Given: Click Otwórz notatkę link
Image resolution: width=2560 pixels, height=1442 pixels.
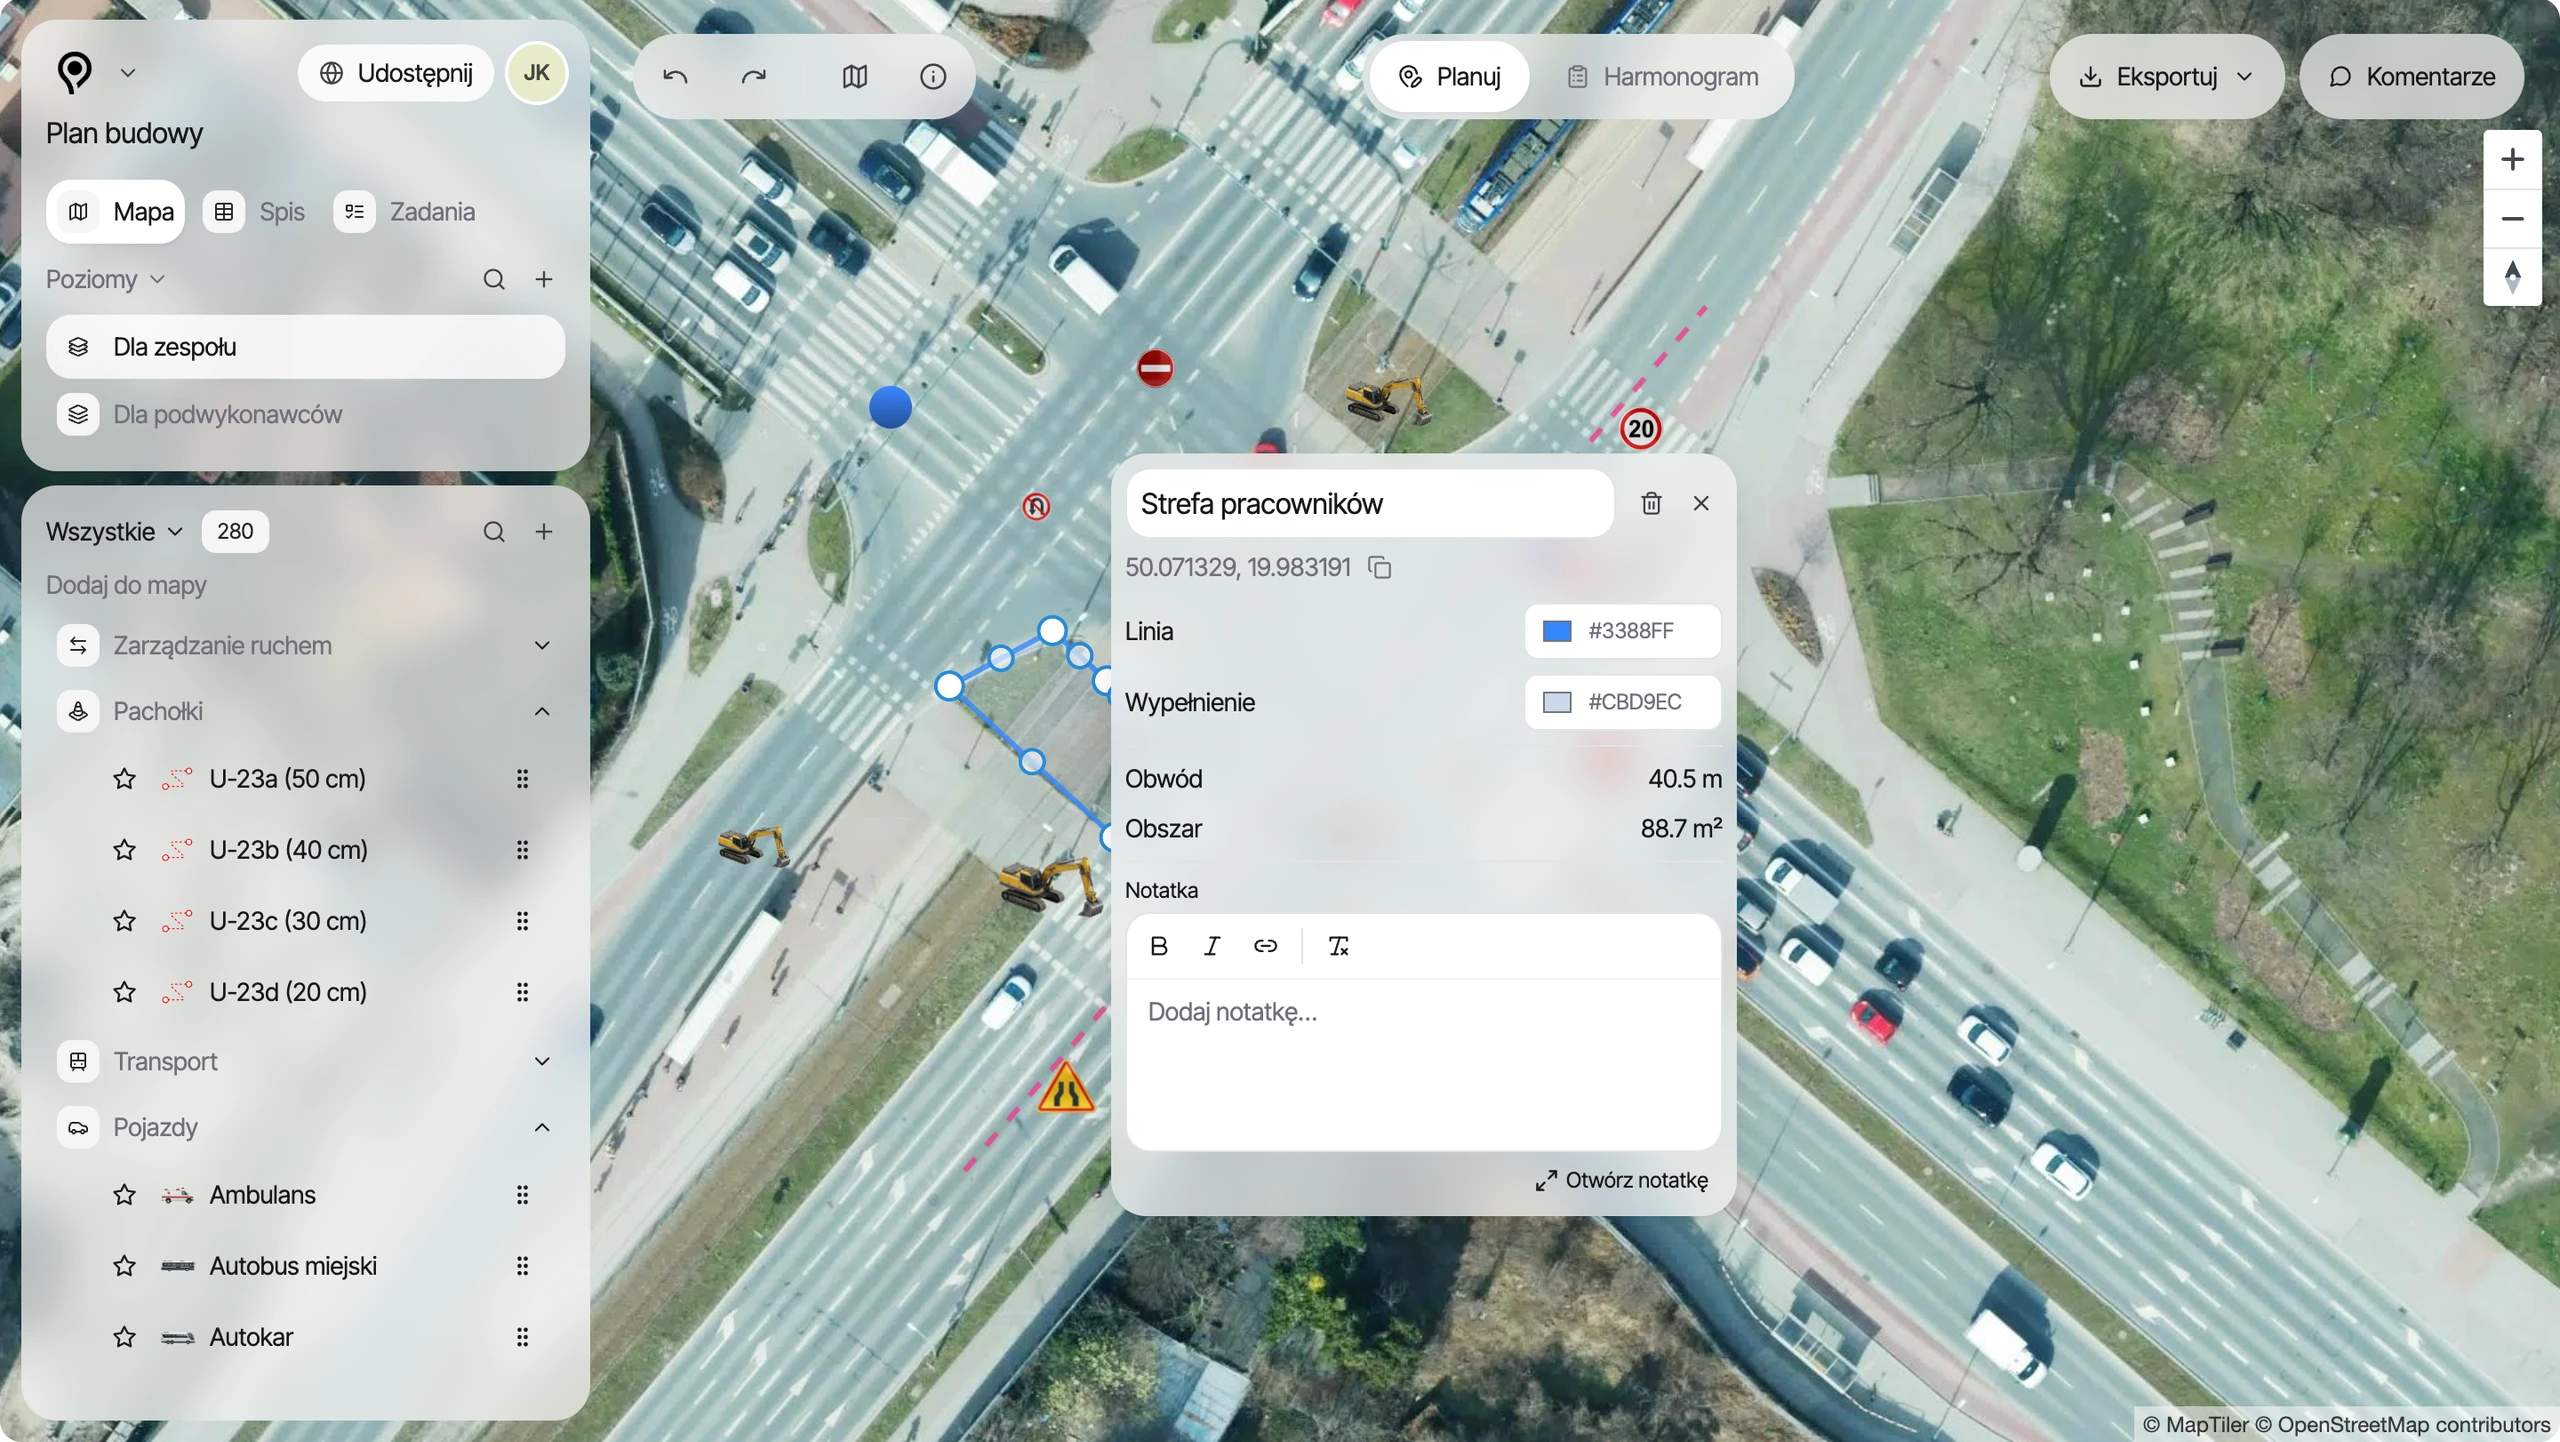Looking at the screenshot, I should 1622,1181.
